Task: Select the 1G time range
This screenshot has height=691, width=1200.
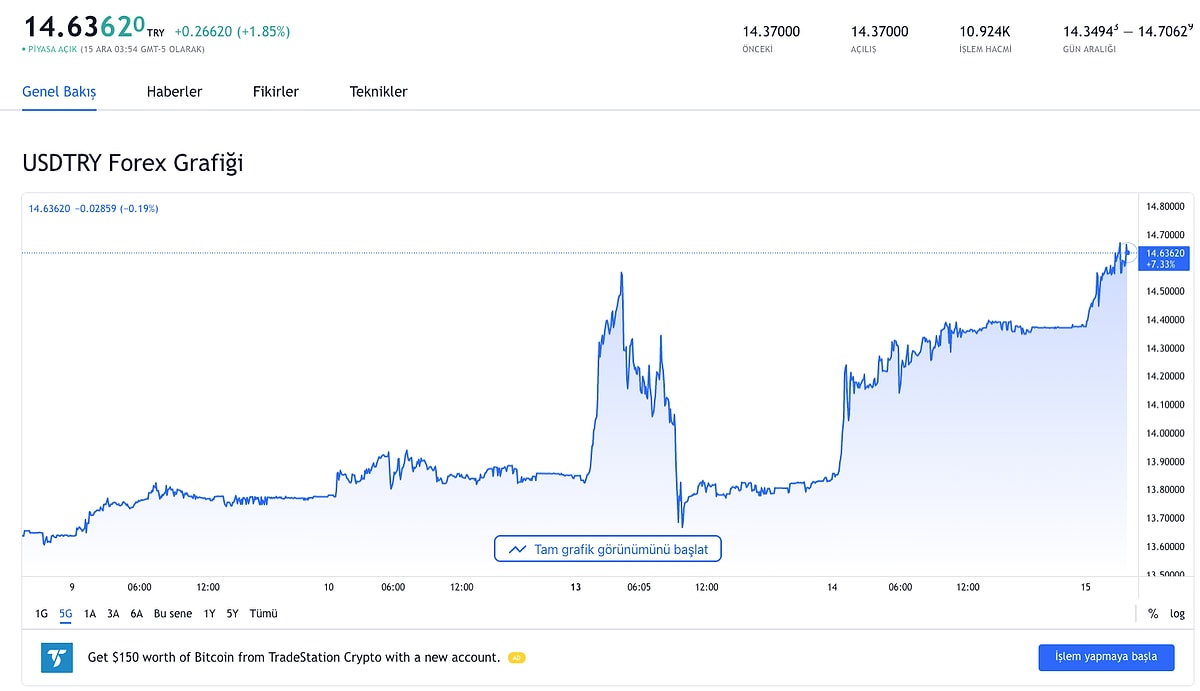Action: 41,614
